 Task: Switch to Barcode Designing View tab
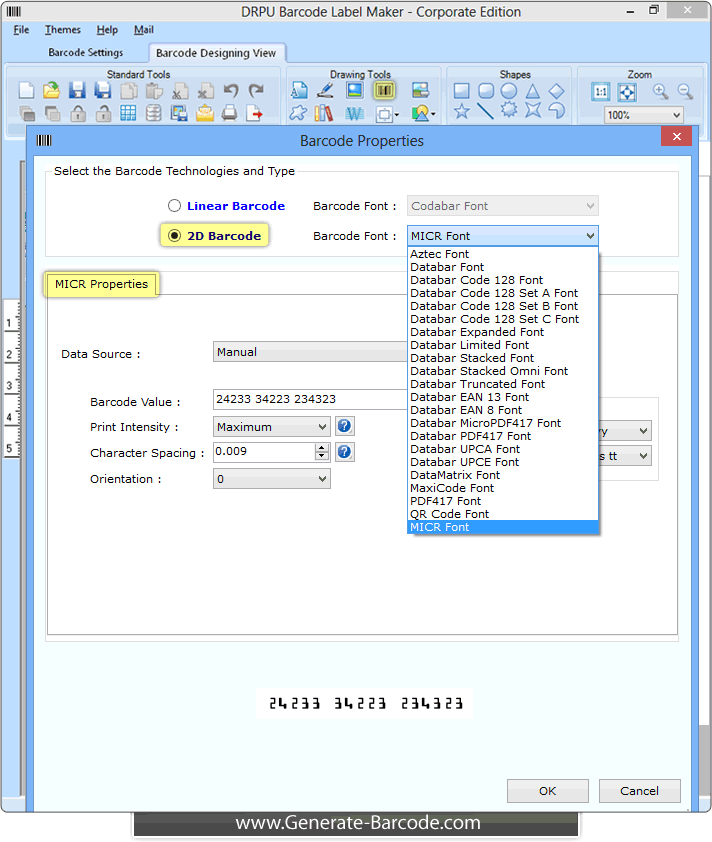tap(216, 53)
